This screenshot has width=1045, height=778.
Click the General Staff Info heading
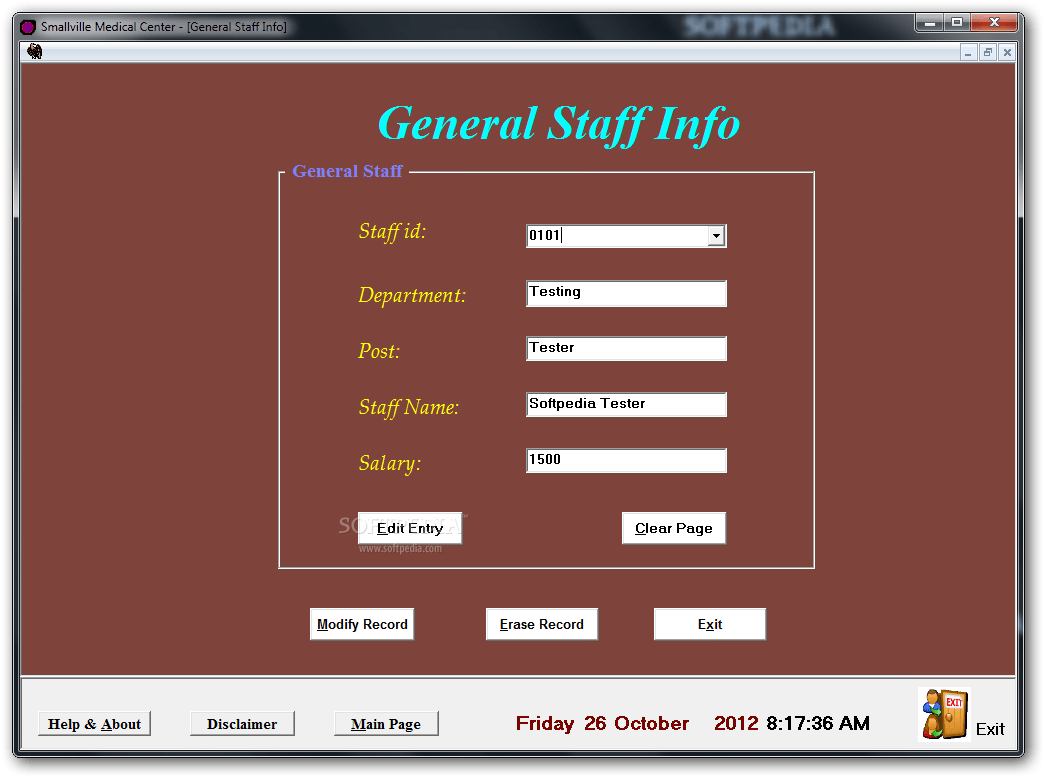[x=558, y=123]
